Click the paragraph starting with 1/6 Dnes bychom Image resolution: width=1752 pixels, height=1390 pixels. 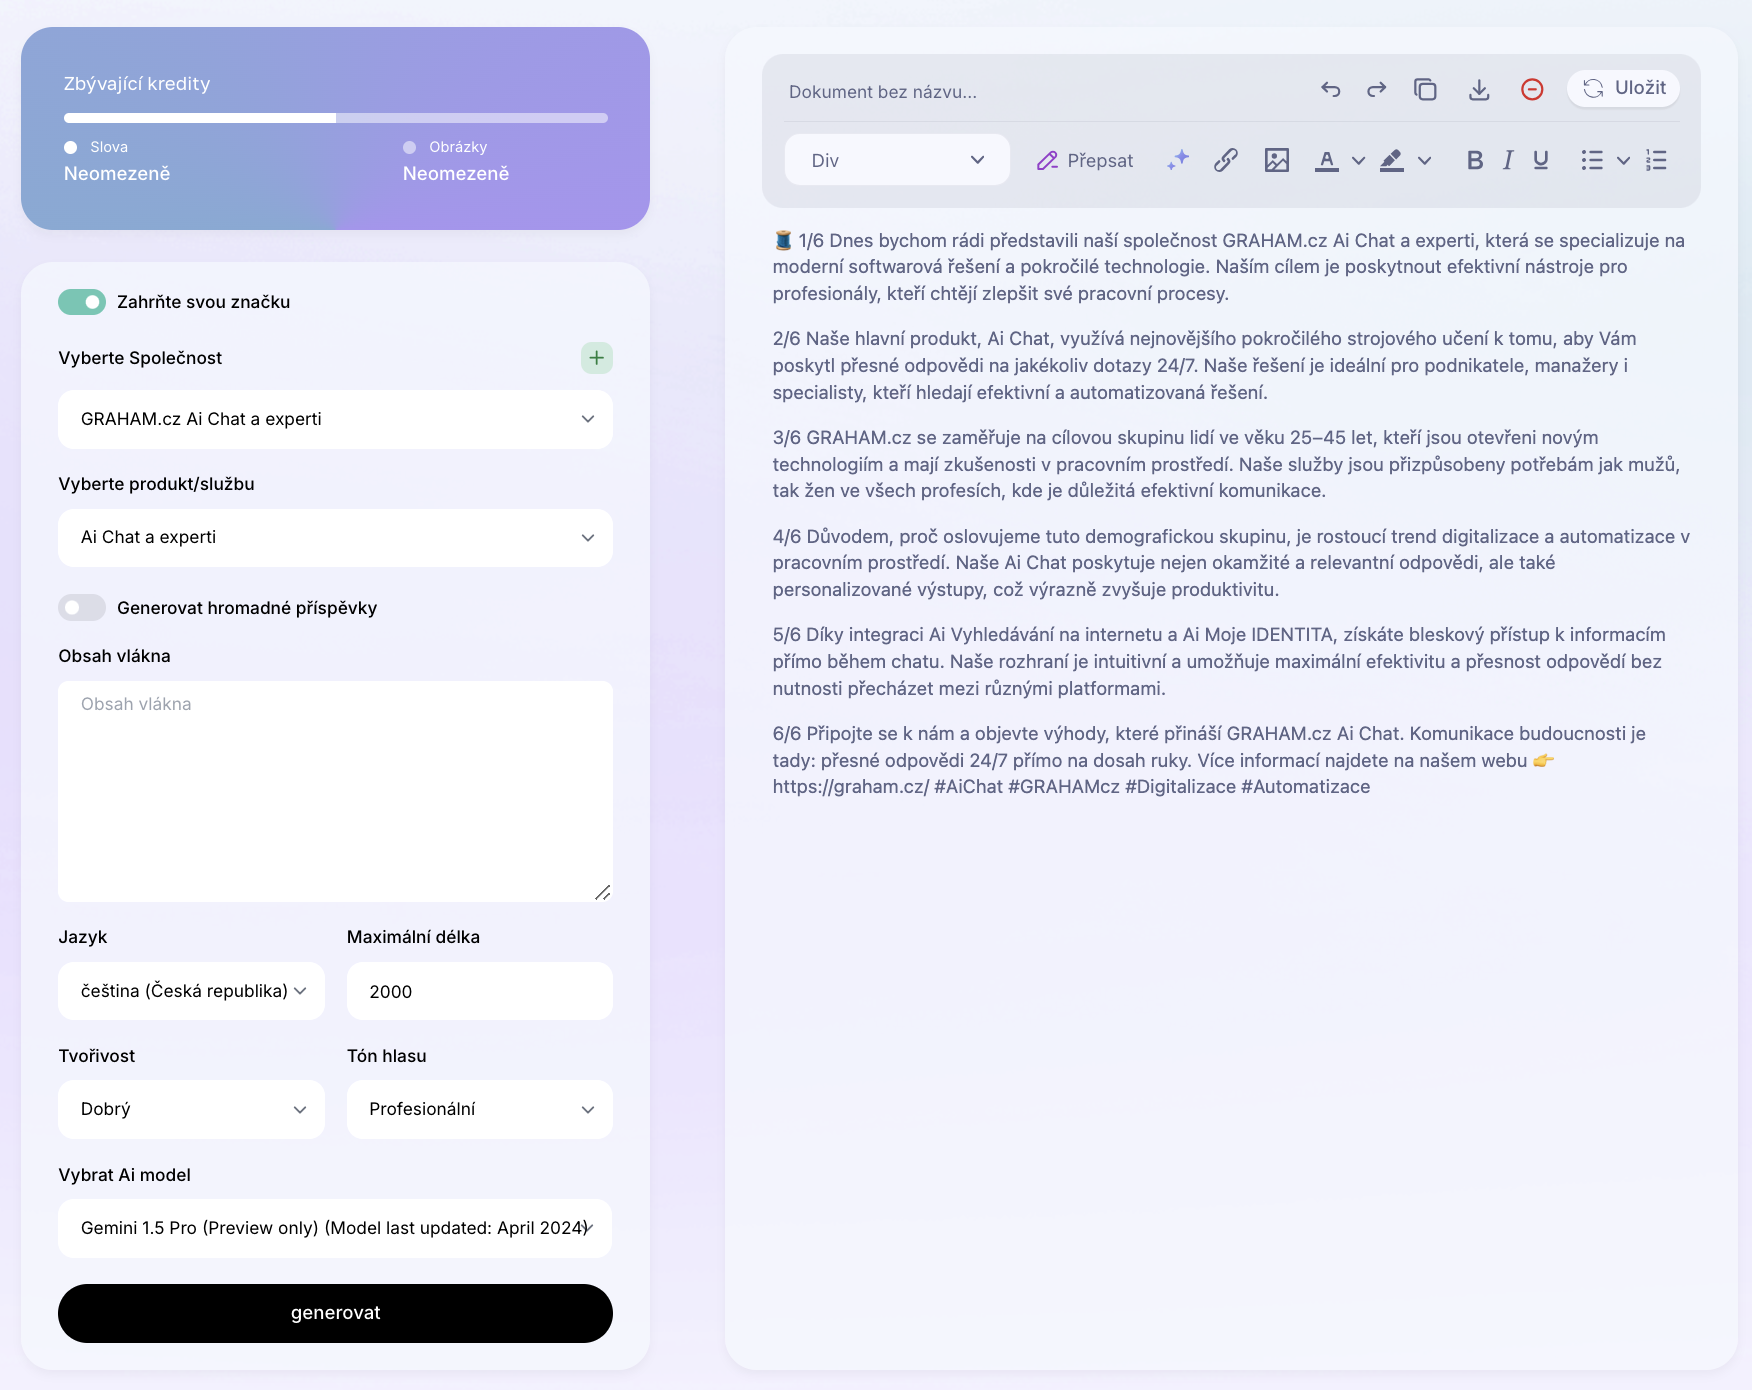(x=1231, y=267)
